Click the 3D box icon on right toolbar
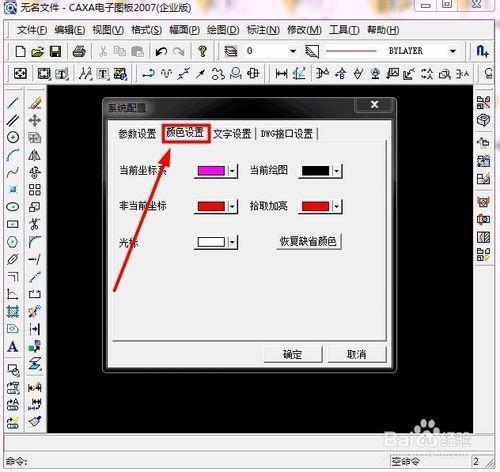Image resolution: width=500 pixels, height=472 pixels. click(483, 120)
